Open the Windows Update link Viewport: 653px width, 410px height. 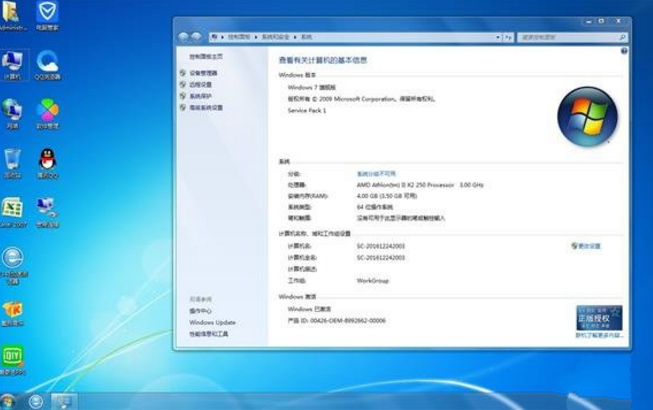pyautogui.click(x=212, y=323)
